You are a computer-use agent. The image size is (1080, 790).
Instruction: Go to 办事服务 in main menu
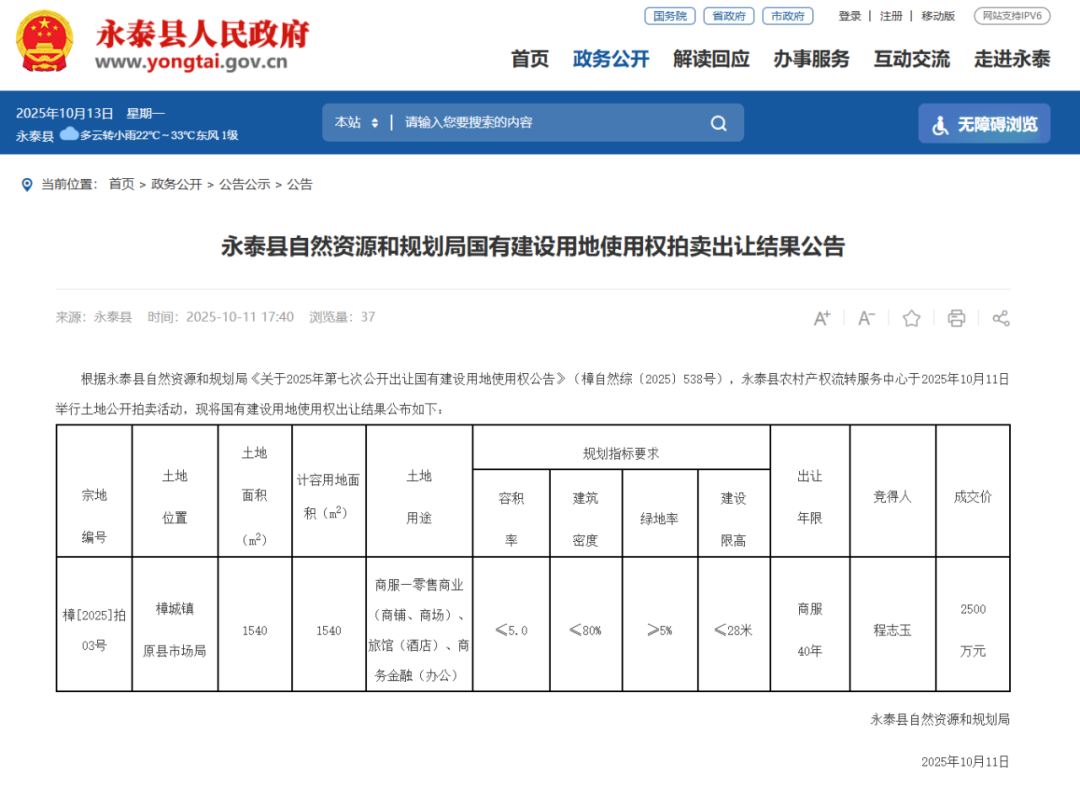(811, 59)
